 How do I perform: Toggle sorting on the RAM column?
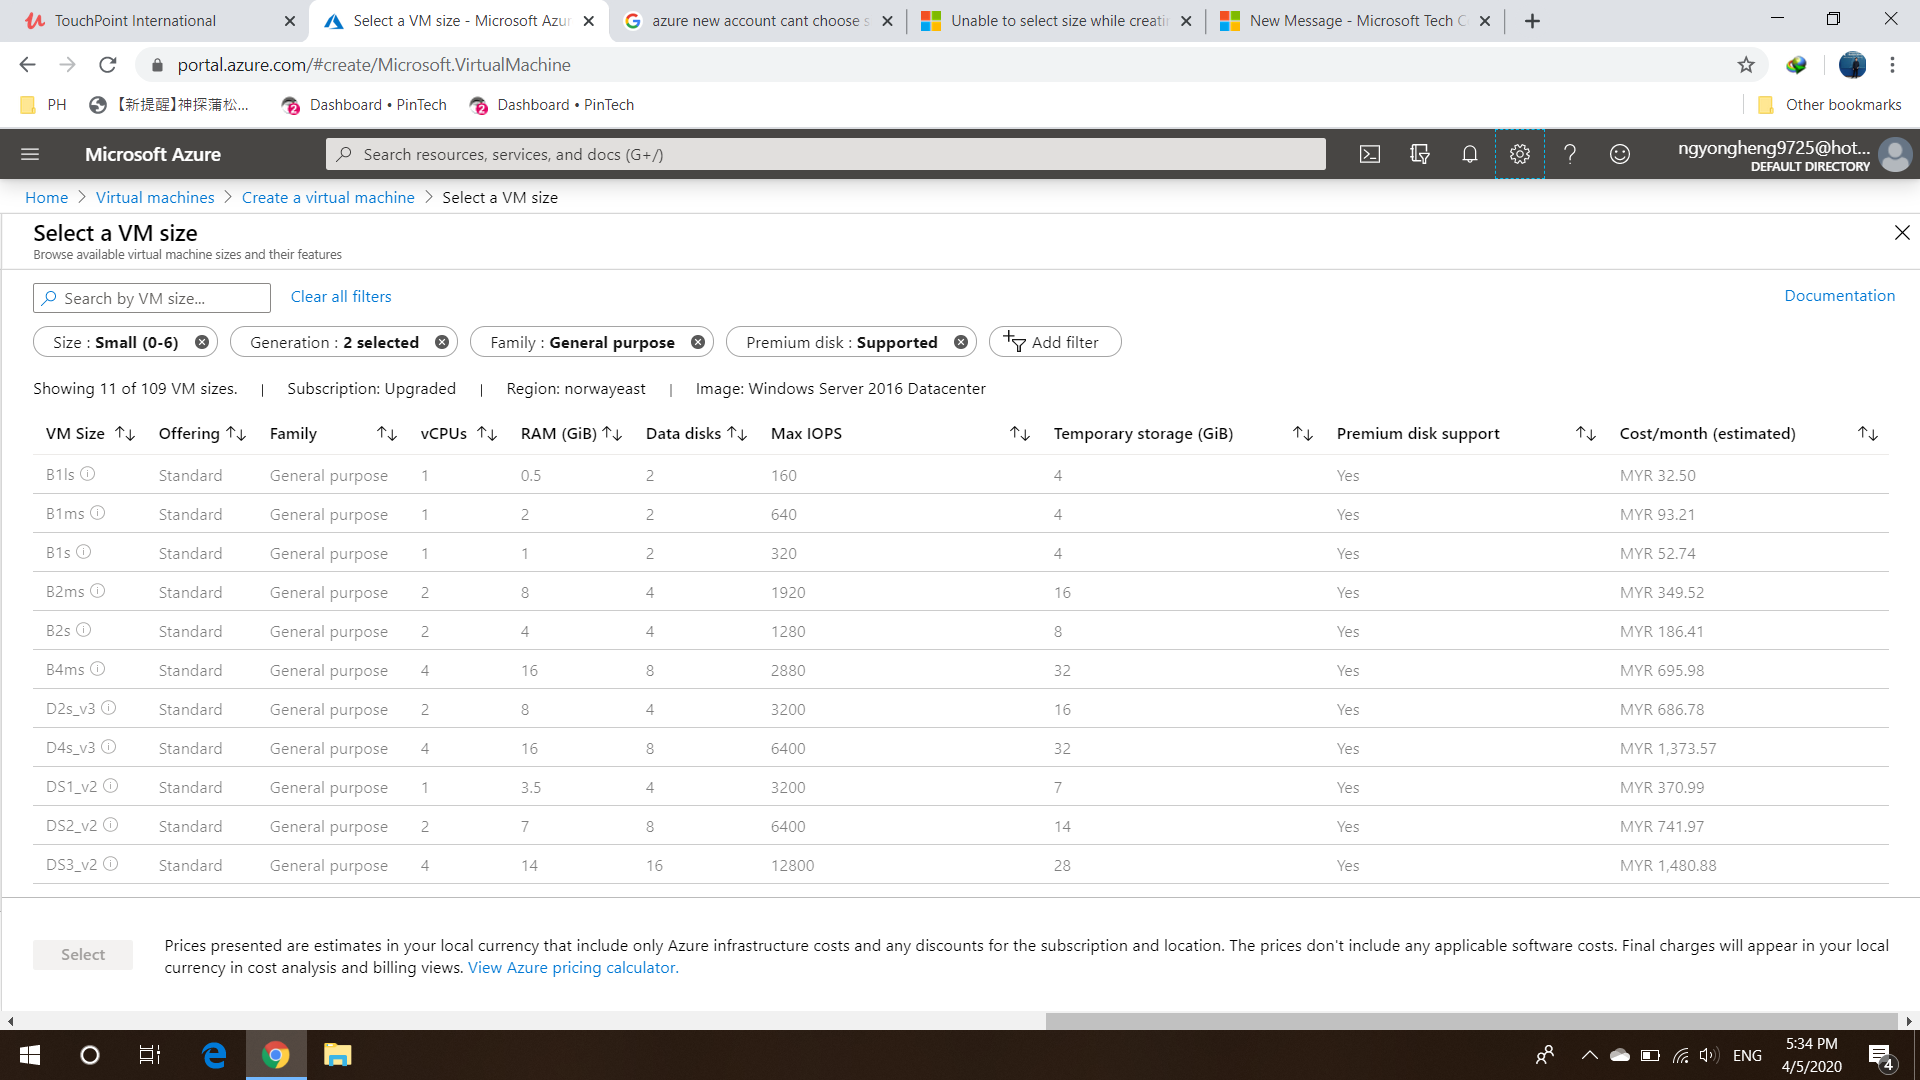[613, 433]
